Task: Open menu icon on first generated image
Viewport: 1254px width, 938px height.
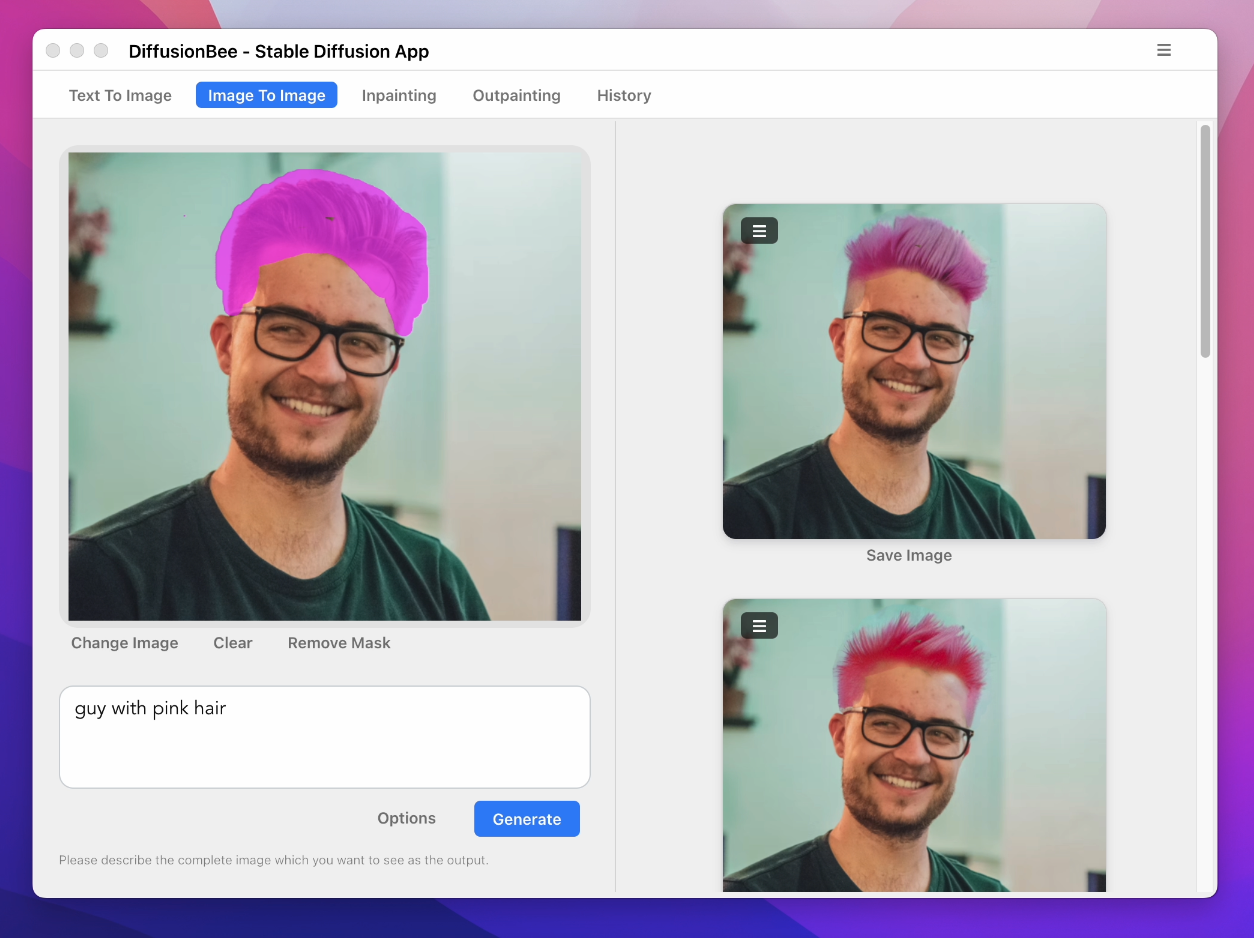Action: pyautogui.click(x=759, y=231)
